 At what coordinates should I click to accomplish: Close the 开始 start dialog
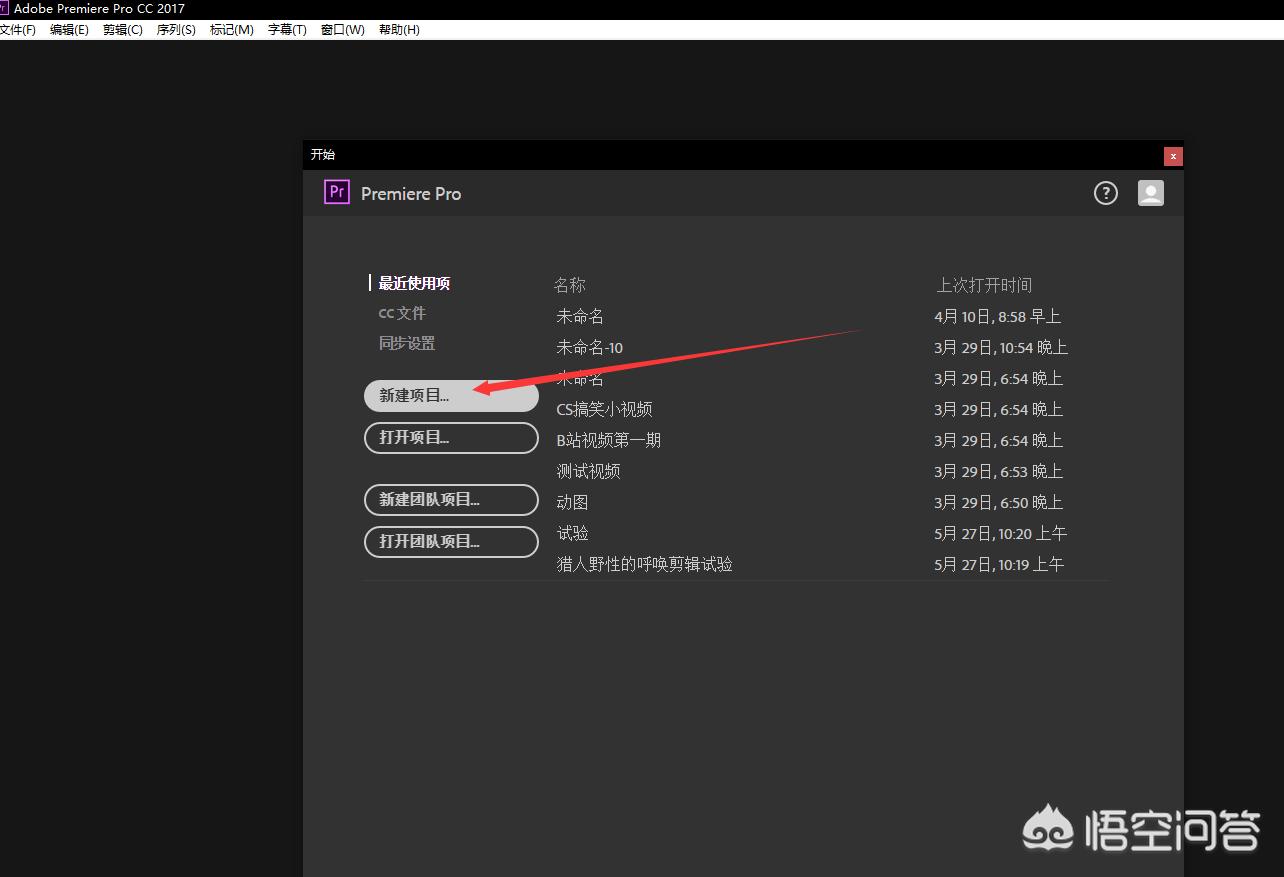(x=1173, y=156)
